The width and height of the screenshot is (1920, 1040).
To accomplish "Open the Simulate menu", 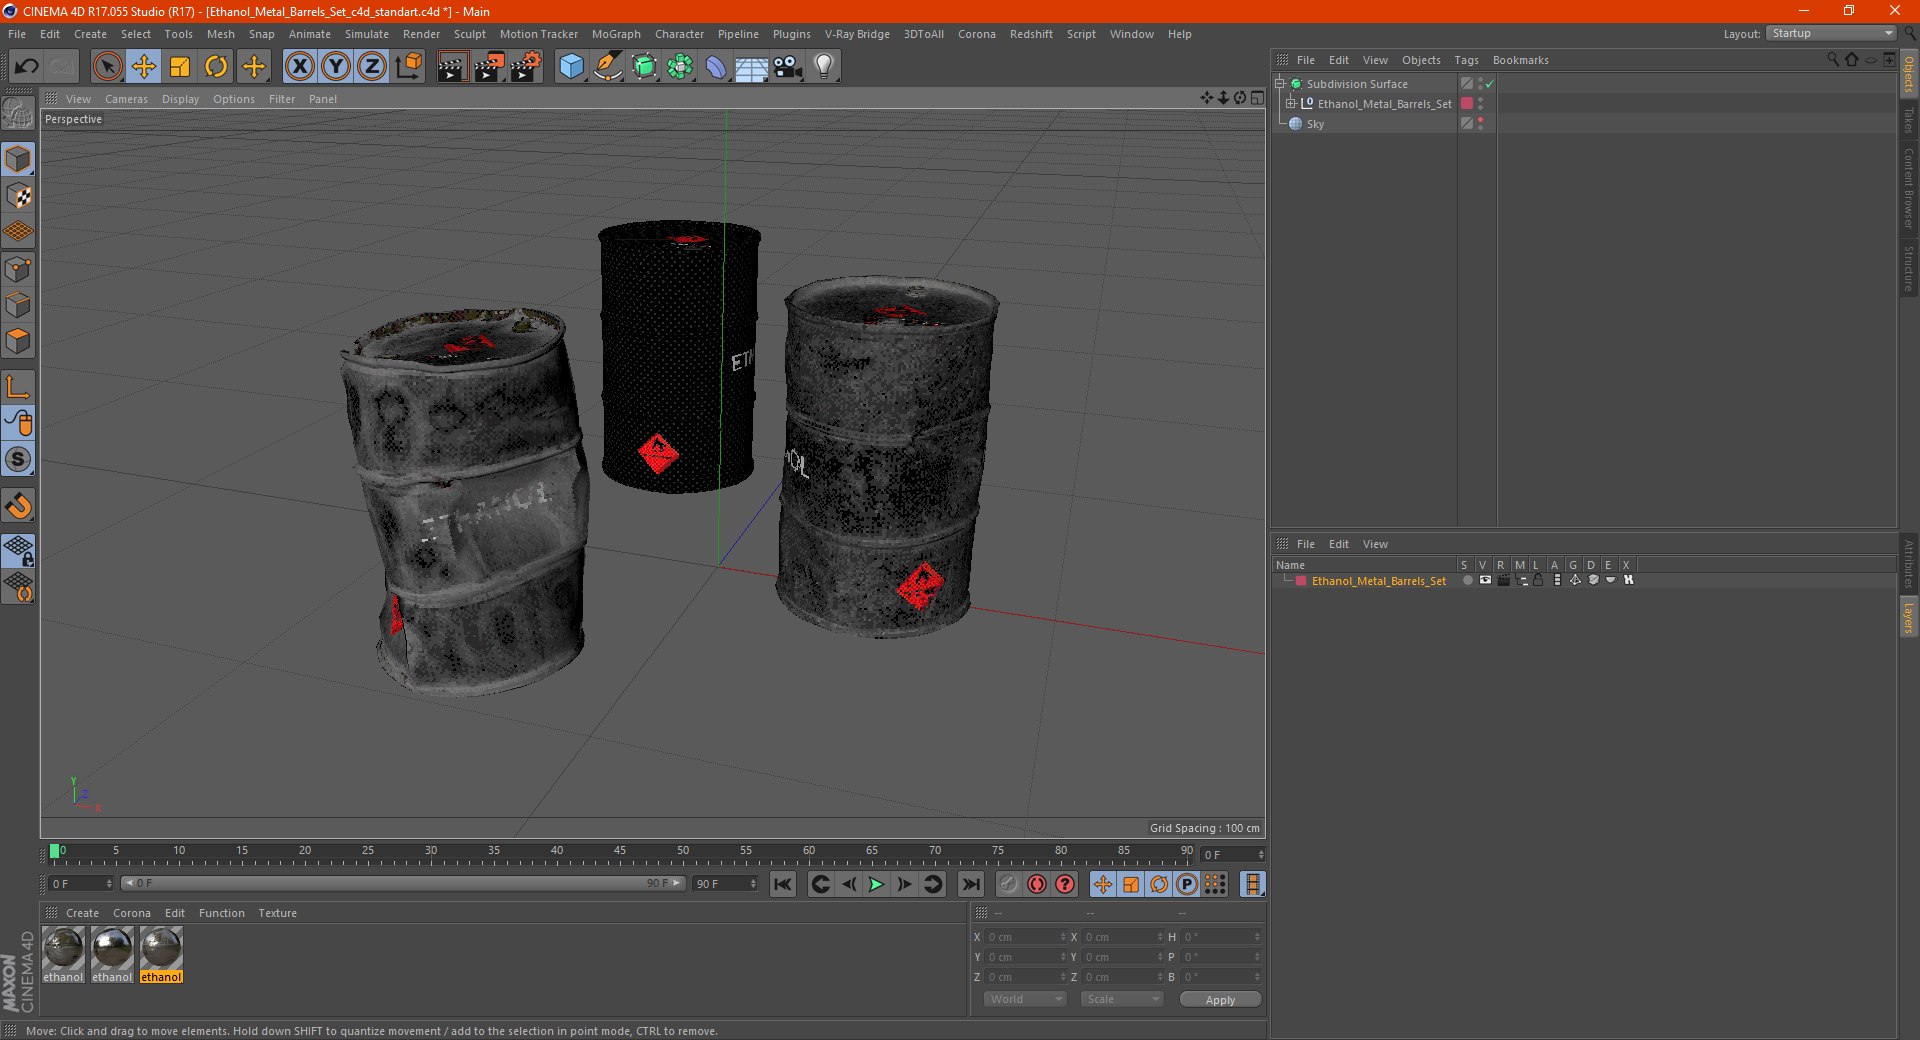I will point(367,34).
